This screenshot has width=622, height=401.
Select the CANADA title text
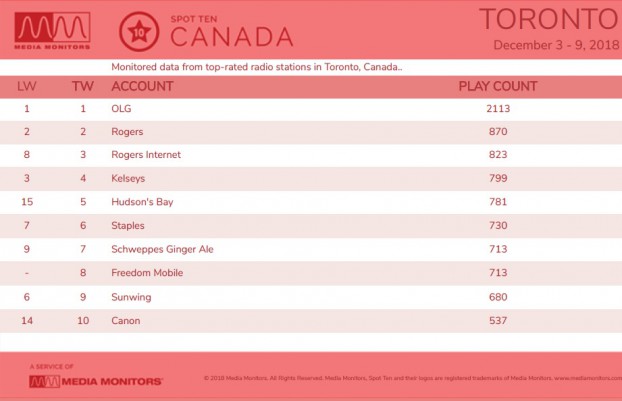tap(232, 37)
